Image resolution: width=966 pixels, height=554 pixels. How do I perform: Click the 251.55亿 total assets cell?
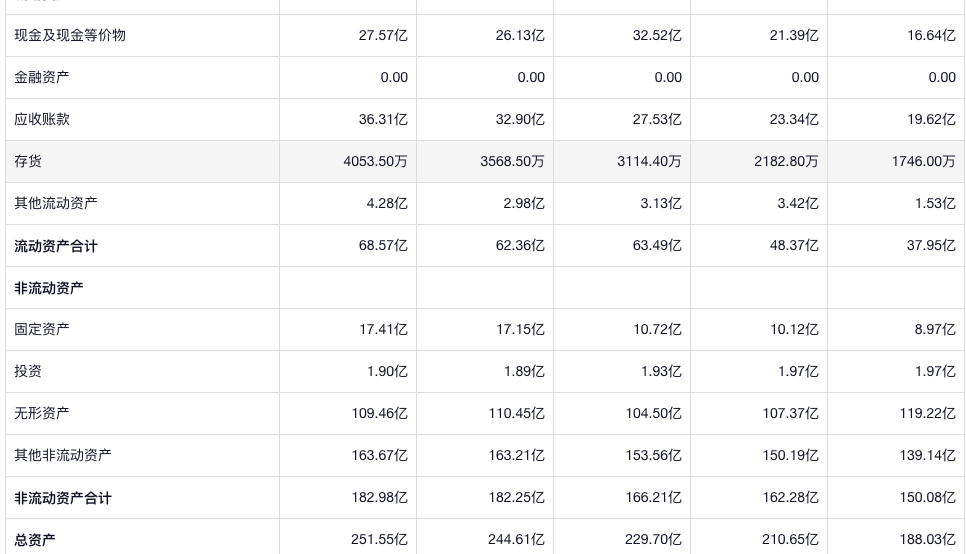[x=379, y=540]
